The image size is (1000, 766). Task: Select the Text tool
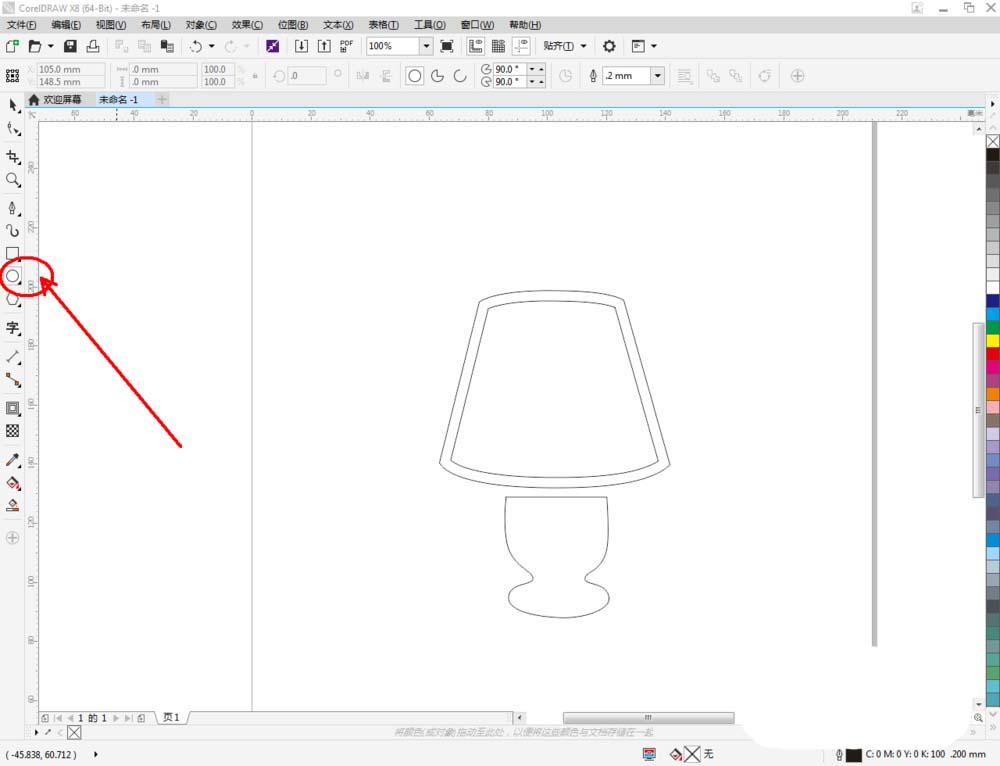13,328
